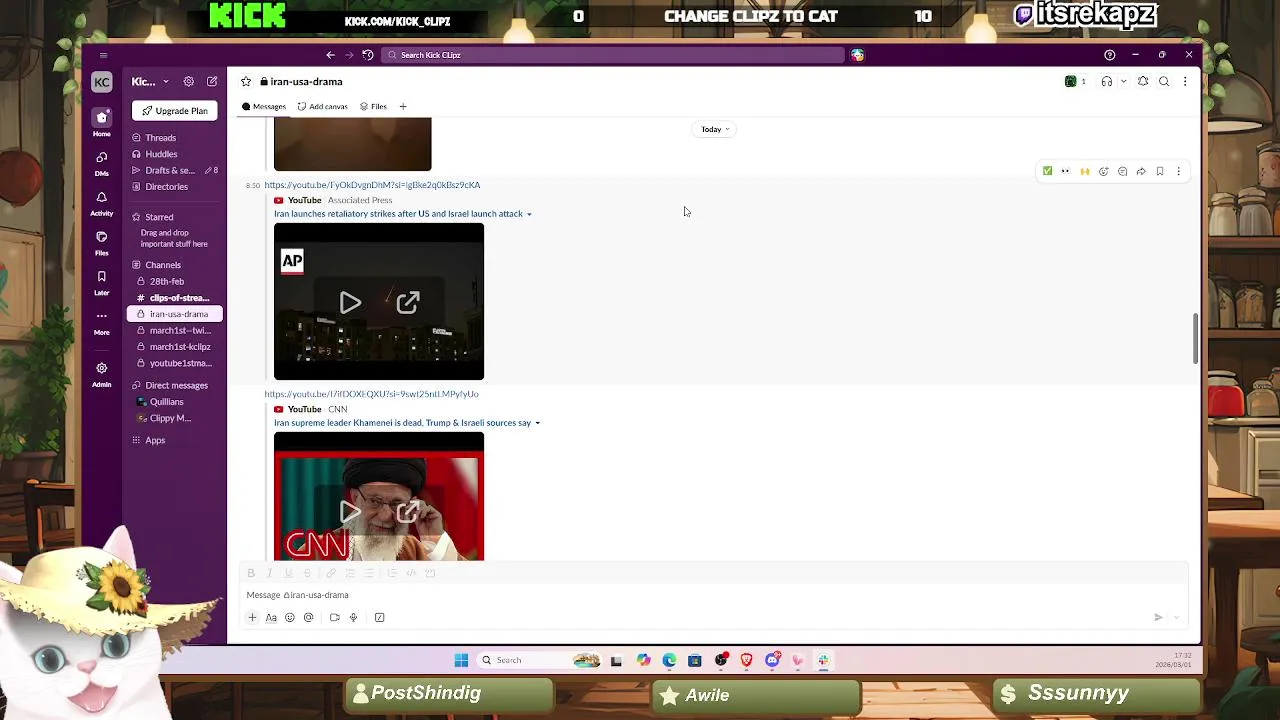Search within channel using magnifier icon
1280x720 pixels.
[1164, 82]
